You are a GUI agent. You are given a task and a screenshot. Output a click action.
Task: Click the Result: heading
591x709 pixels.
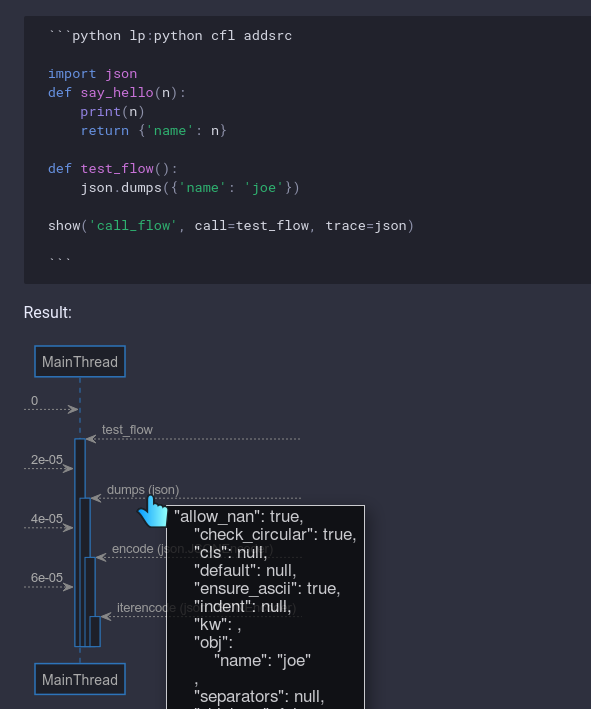point(47,312)
